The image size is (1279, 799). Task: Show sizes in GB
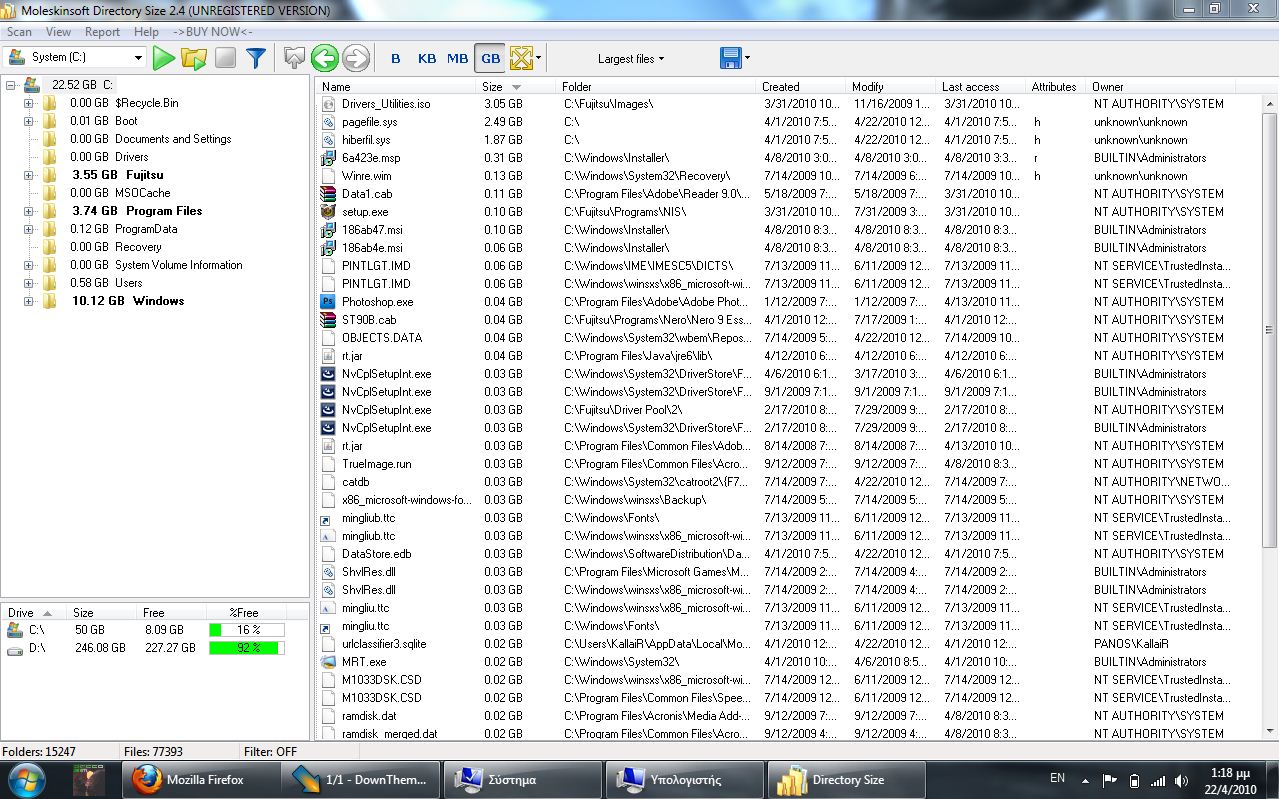pyautogui.click(x=490, y=58)
